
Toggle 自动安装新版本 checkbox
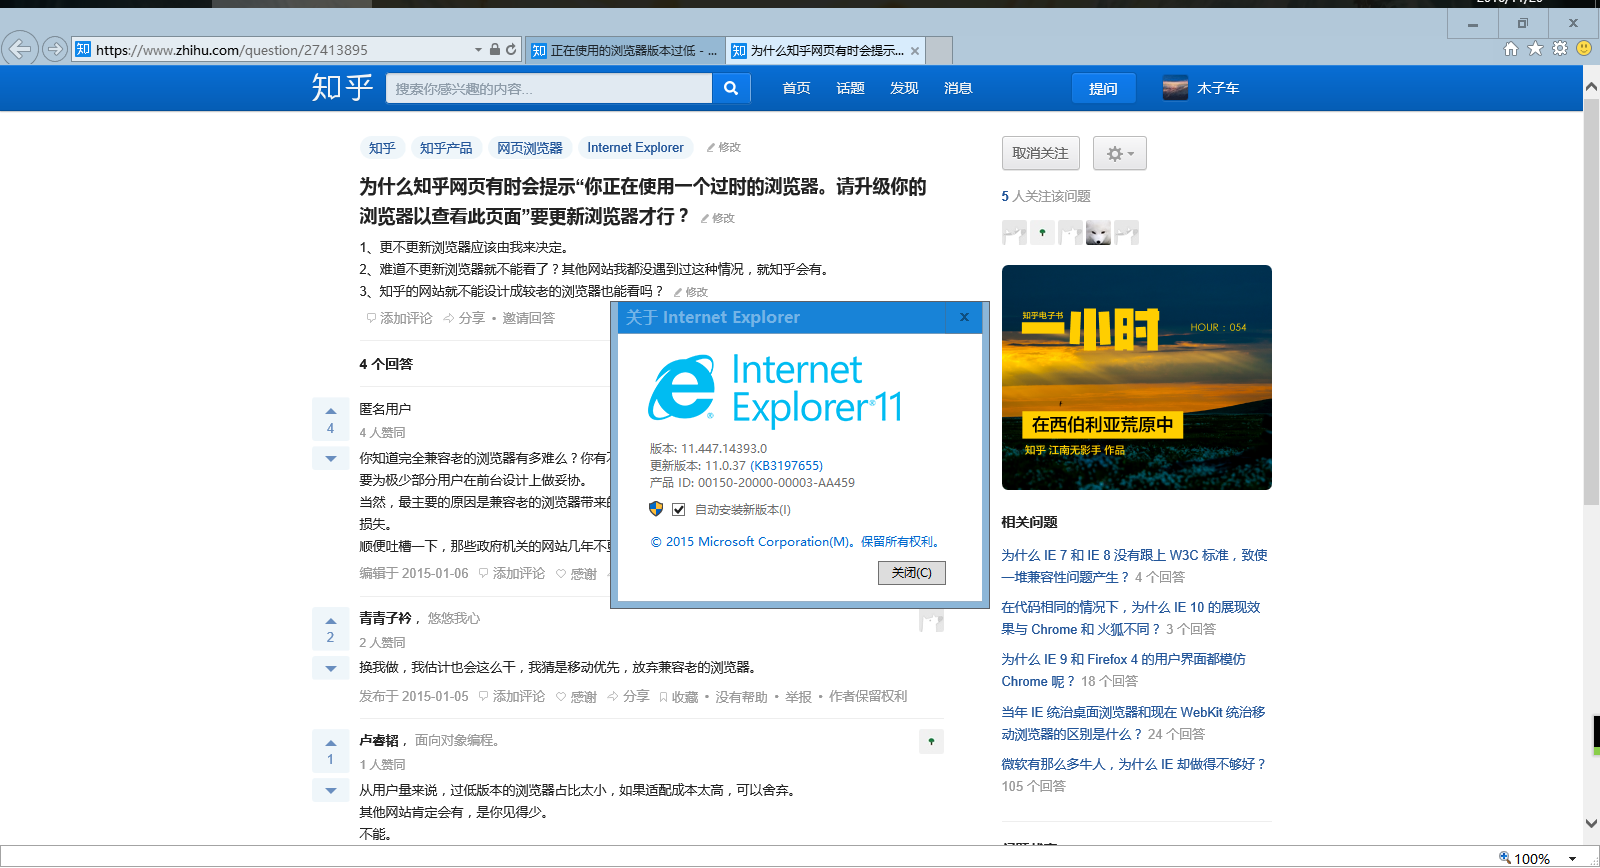coord(679,510)
